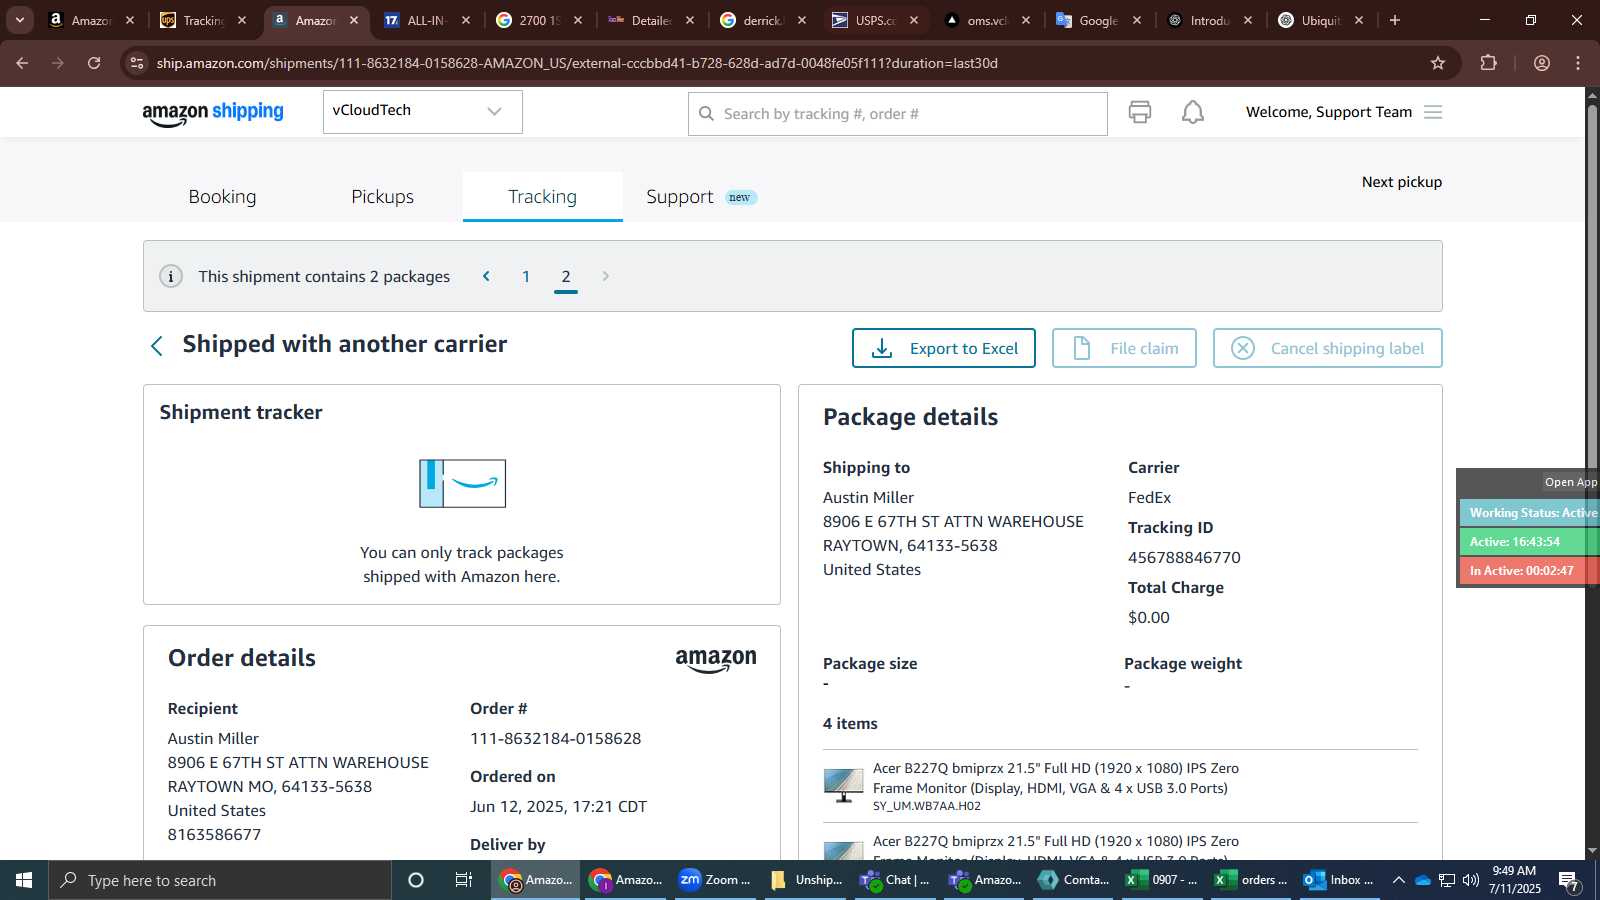Click the printer icon in header
The image size is (1600, 900).
[1140, 112]
